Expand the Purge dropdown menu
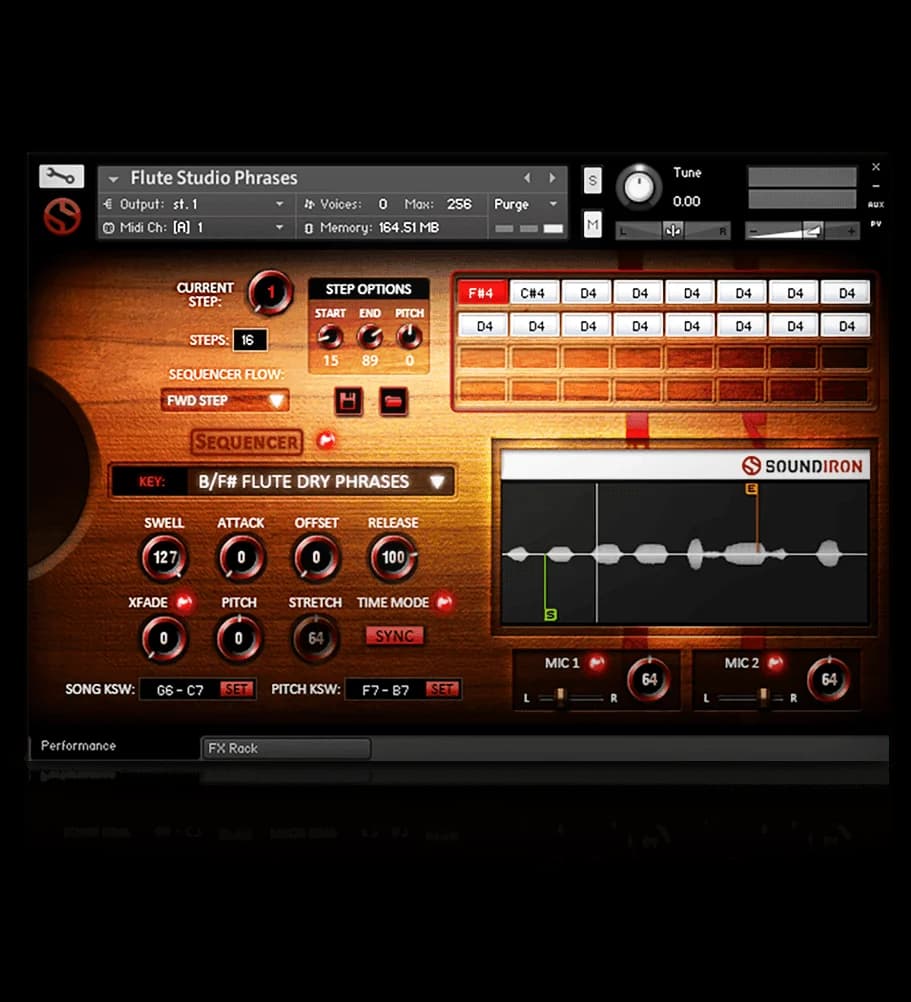Image resolution: width=911 pixels, height=1002 pixels. click(x=526, y=204)
